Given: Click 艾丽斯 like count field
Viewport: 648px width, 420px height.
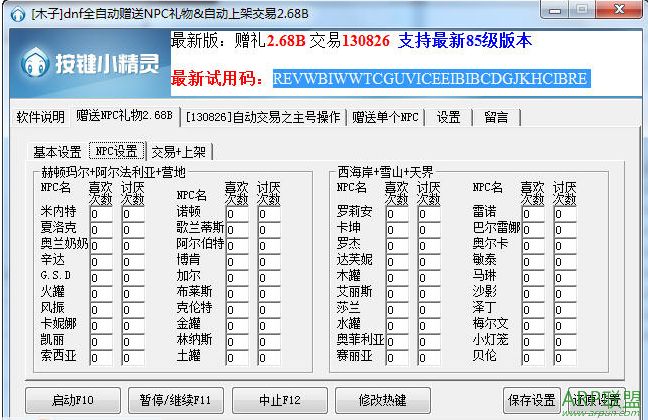Looking at the screenshot, I should click(x=397, y=294).
